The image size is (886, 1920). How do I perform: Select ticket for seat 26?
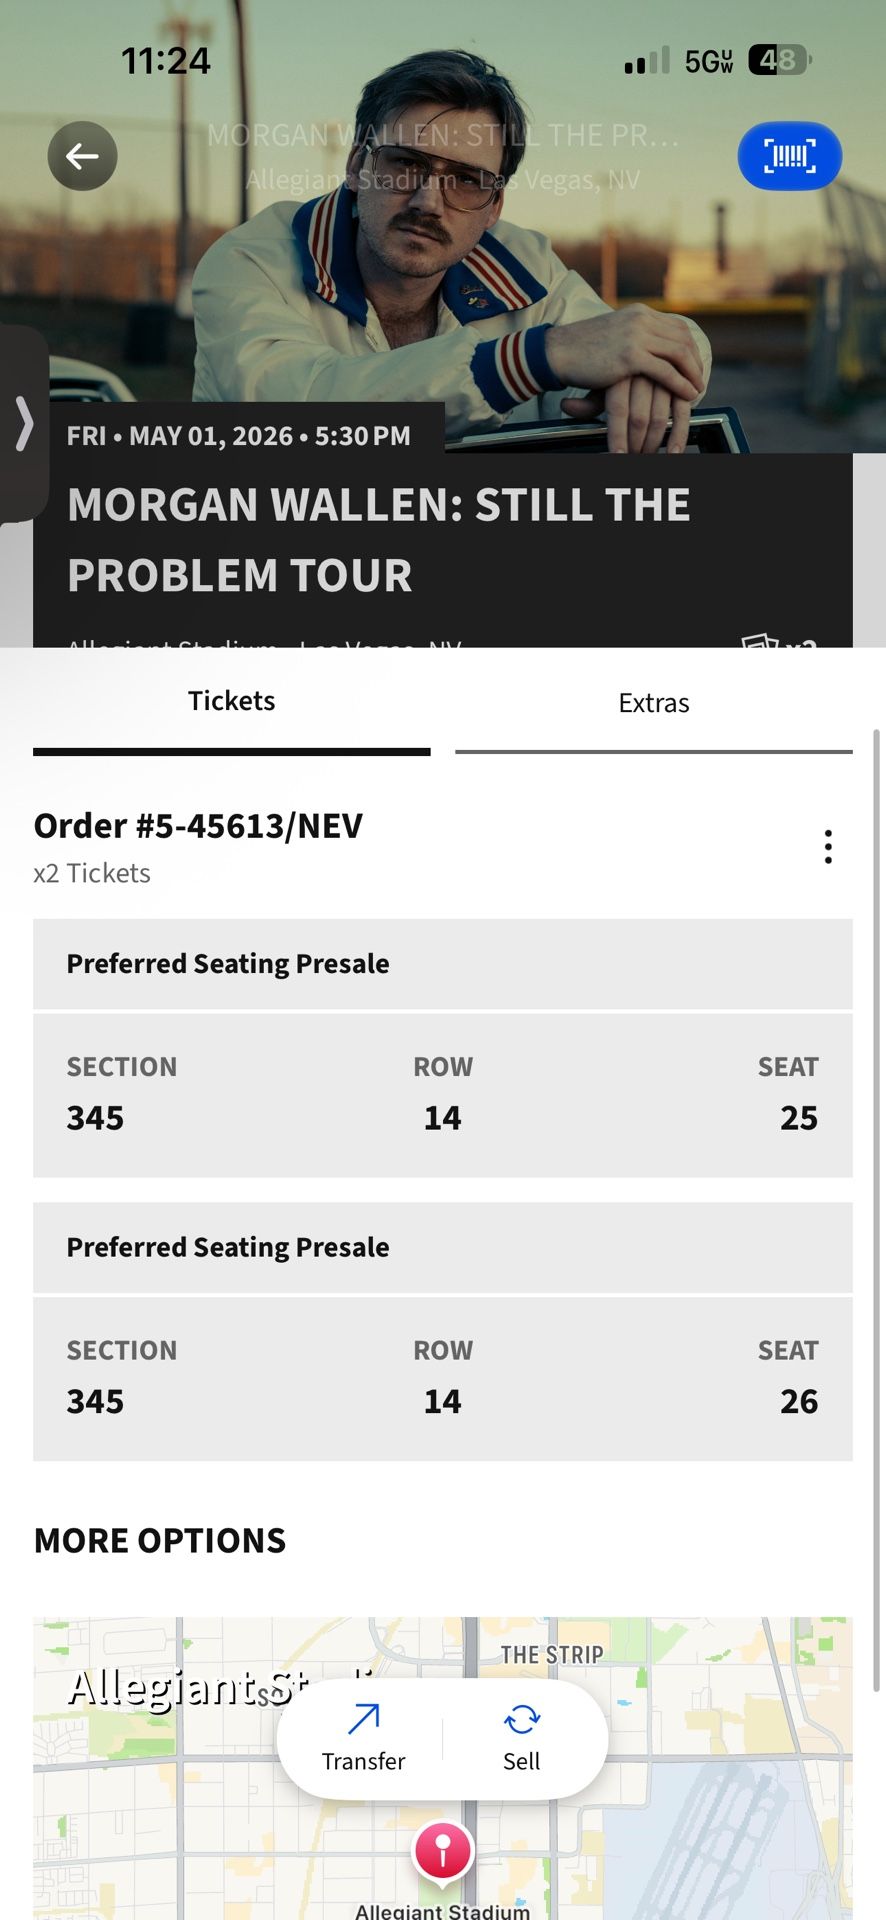pos(442,1378)
